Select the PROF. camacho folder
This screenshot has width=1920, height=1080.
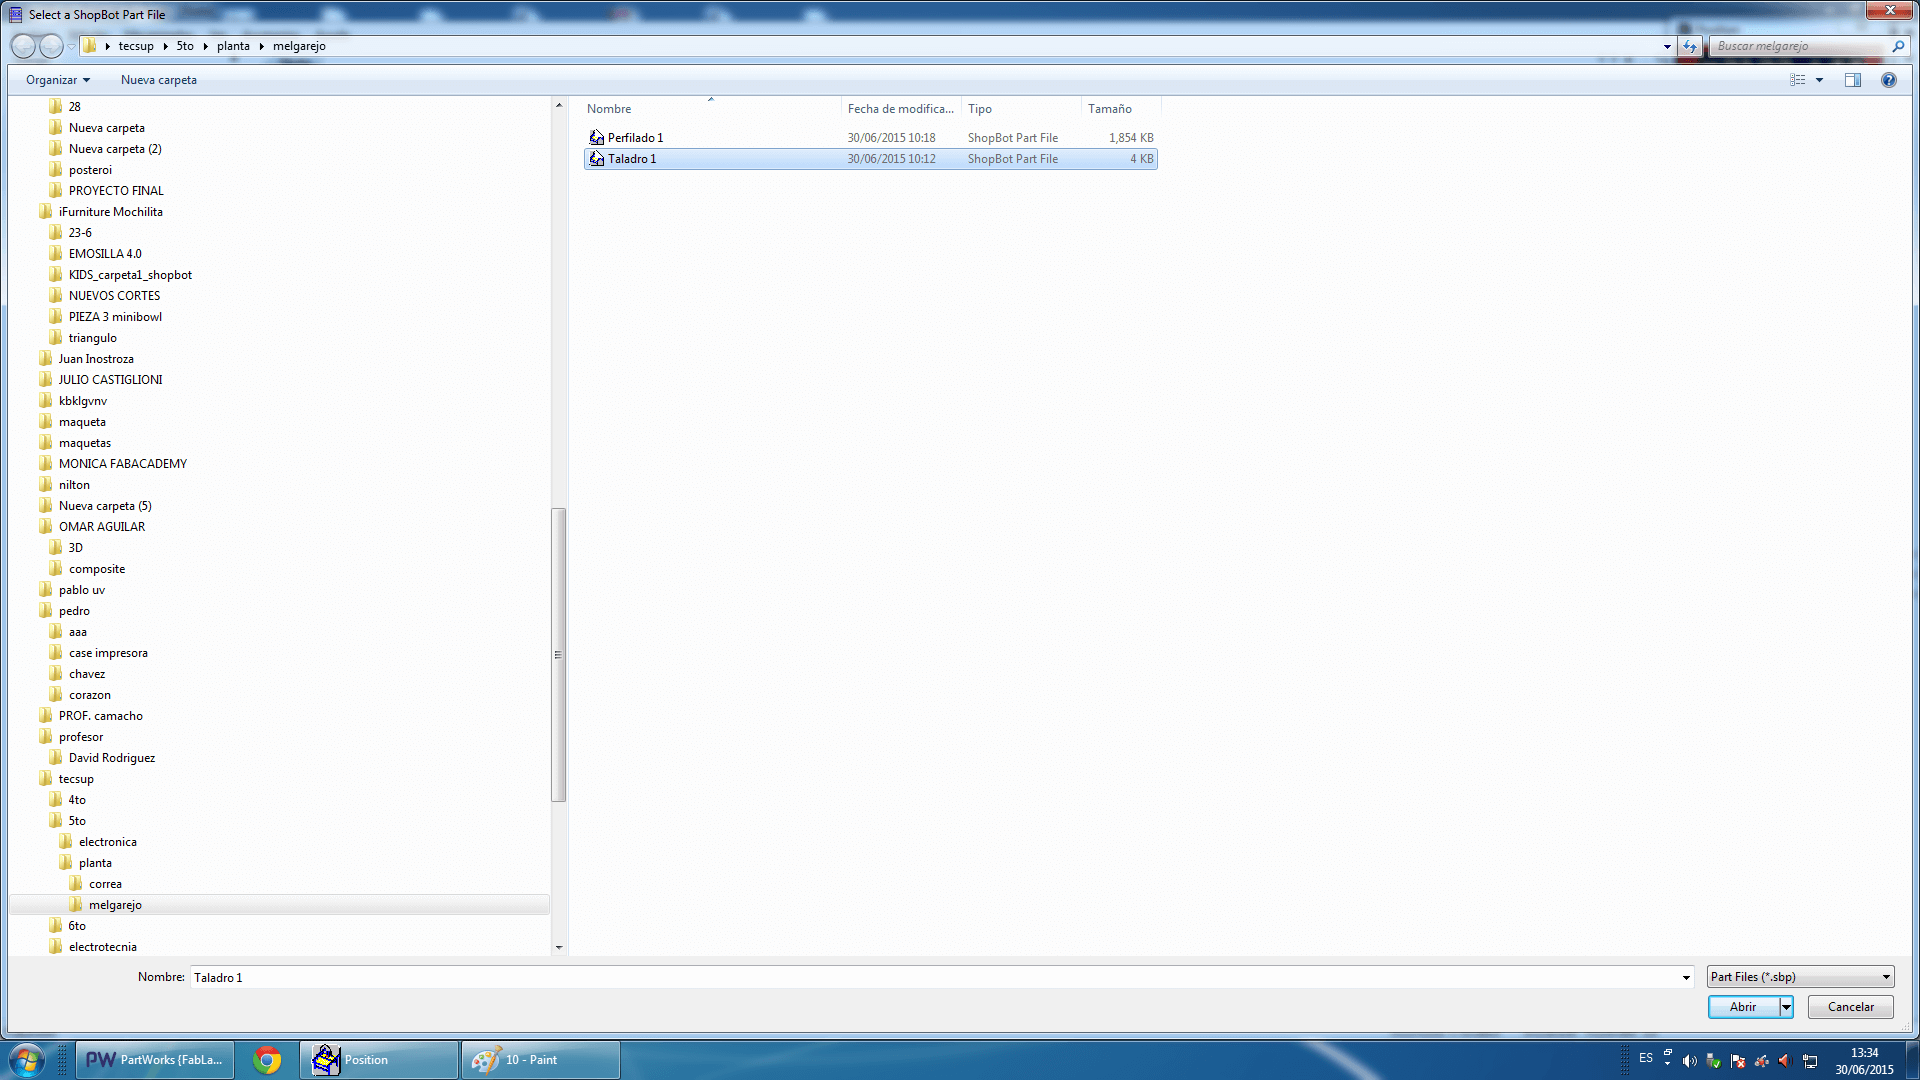(x=100, y=716)
